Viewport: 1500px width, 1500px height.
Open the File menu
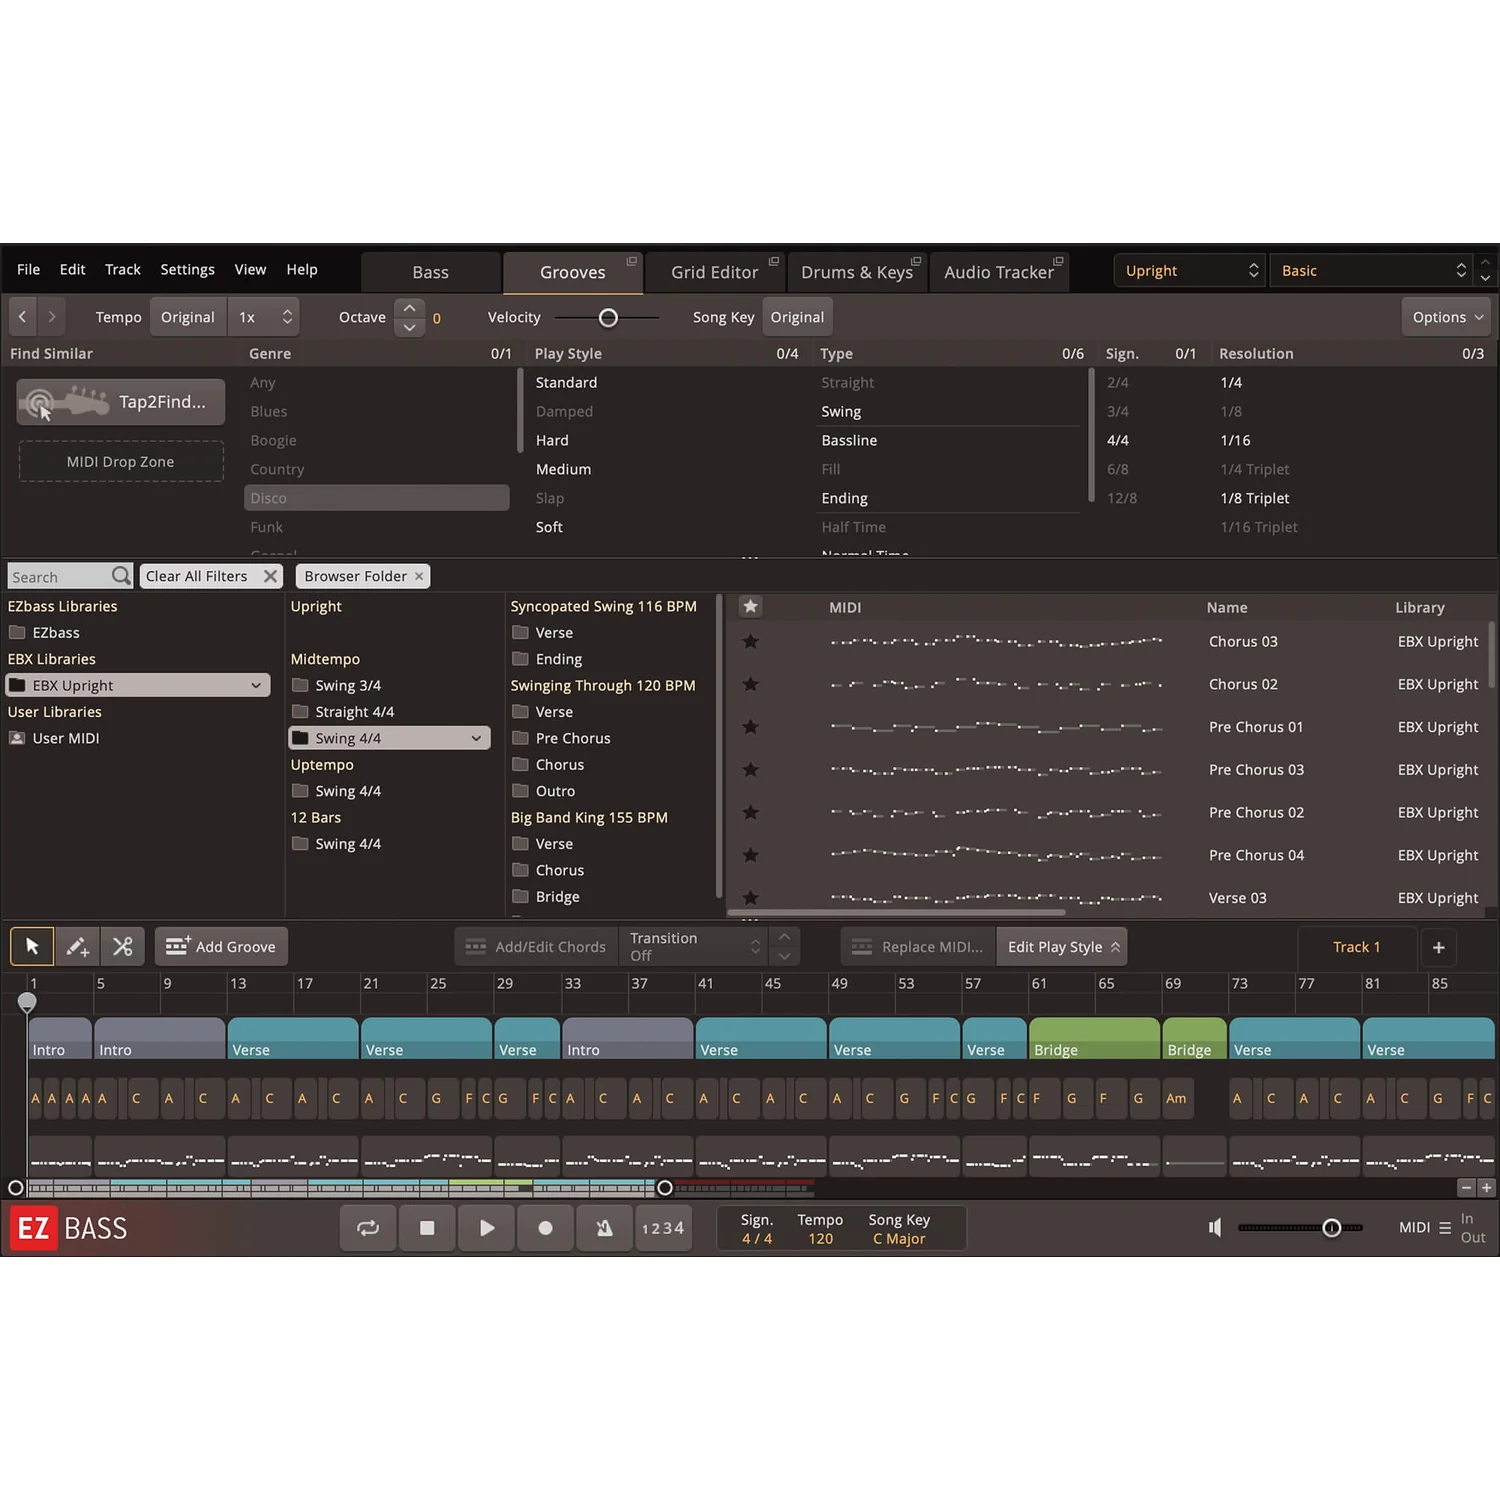(x=29, y=269)
